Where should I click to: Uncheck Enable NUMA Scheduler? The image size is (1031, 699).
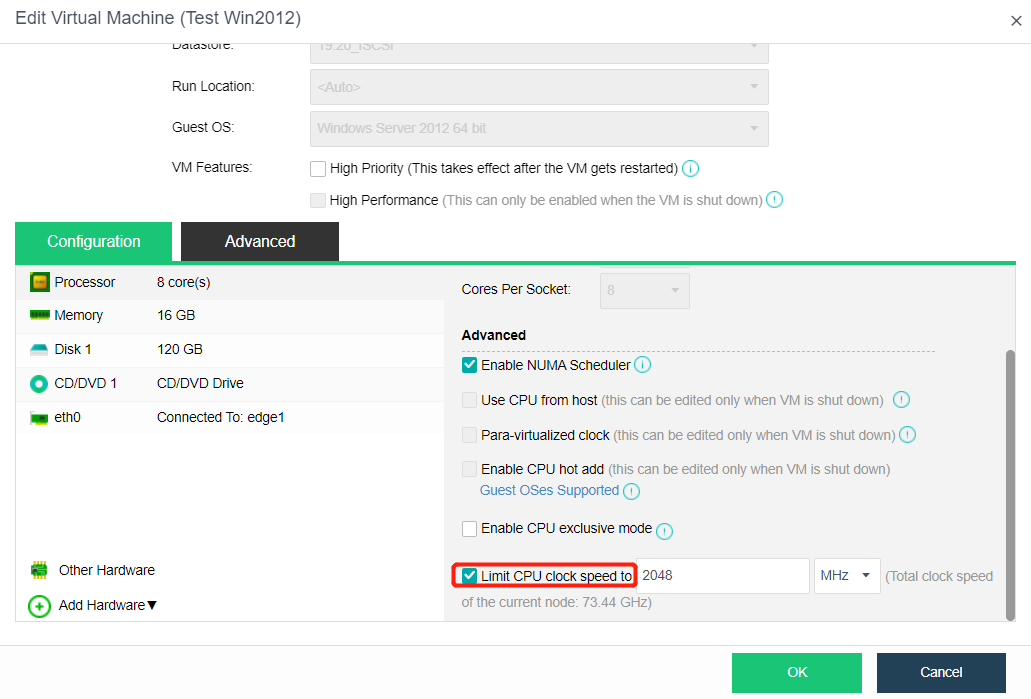[469, 365]
